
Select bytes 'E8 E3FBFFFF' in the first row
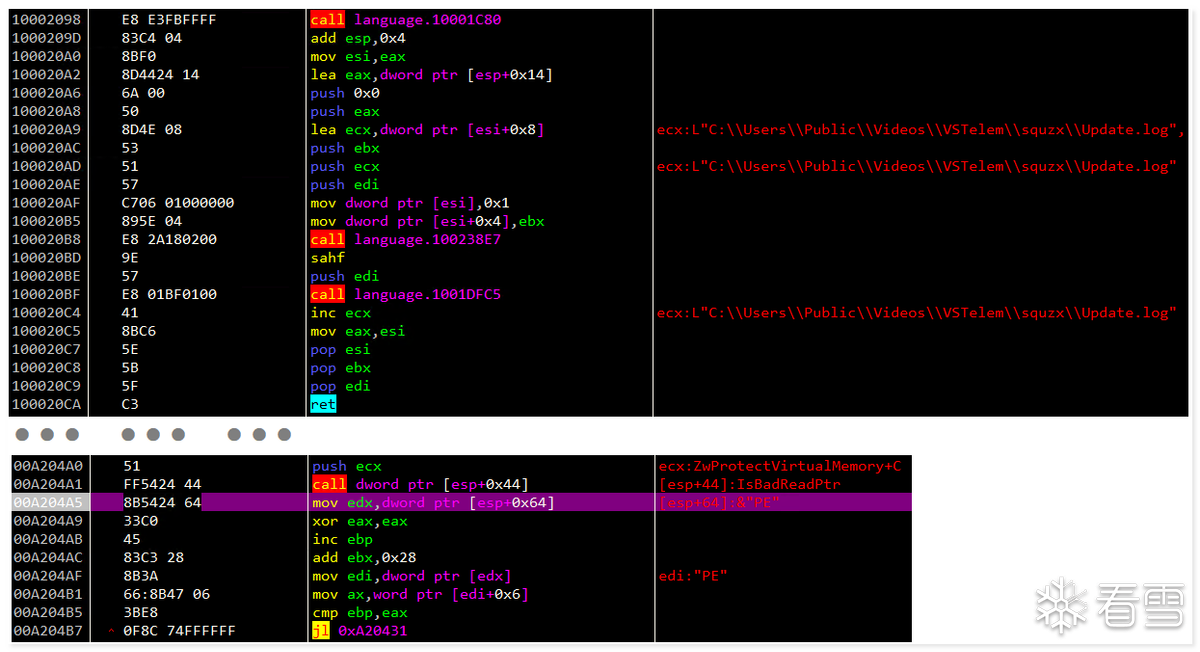[x=168, y=20]
